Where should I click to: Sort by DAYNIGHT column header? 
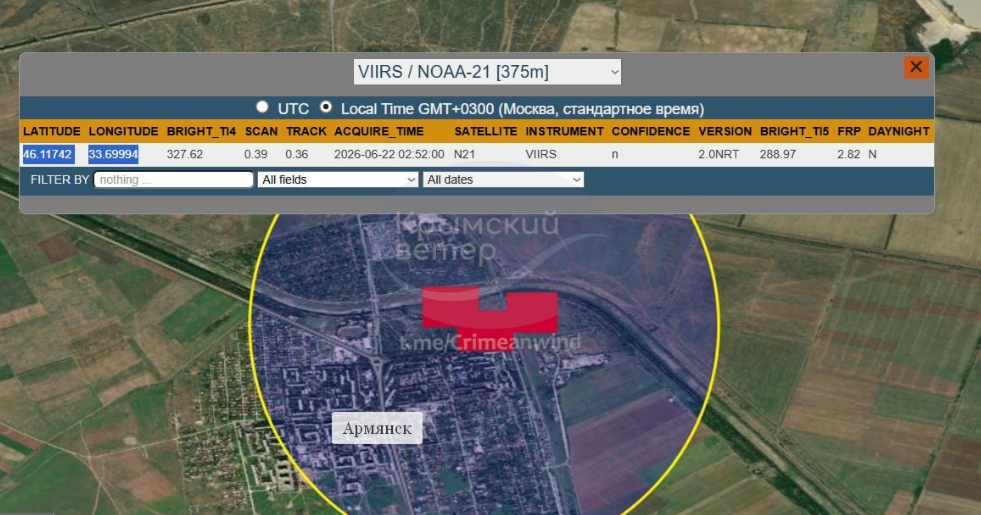(899, 131)
